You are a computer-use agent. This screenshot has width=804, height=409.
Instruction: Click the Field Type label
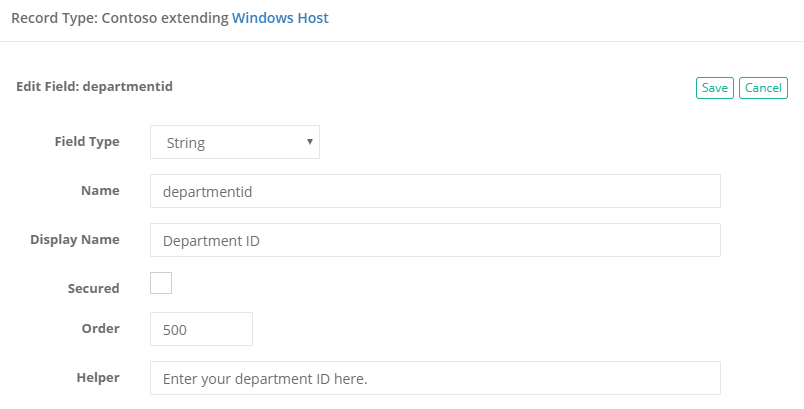pyautogui.click(x=87, y=142)
